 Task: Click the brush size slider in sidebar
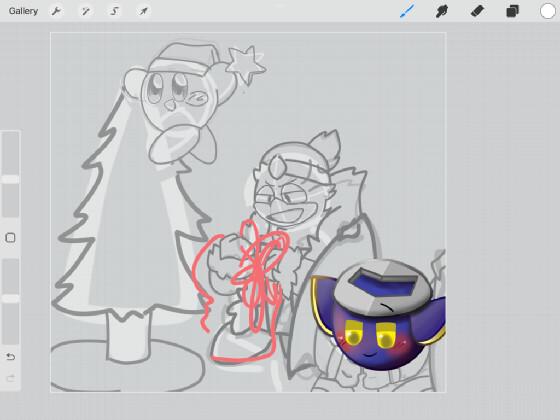[x=11, y=174]
